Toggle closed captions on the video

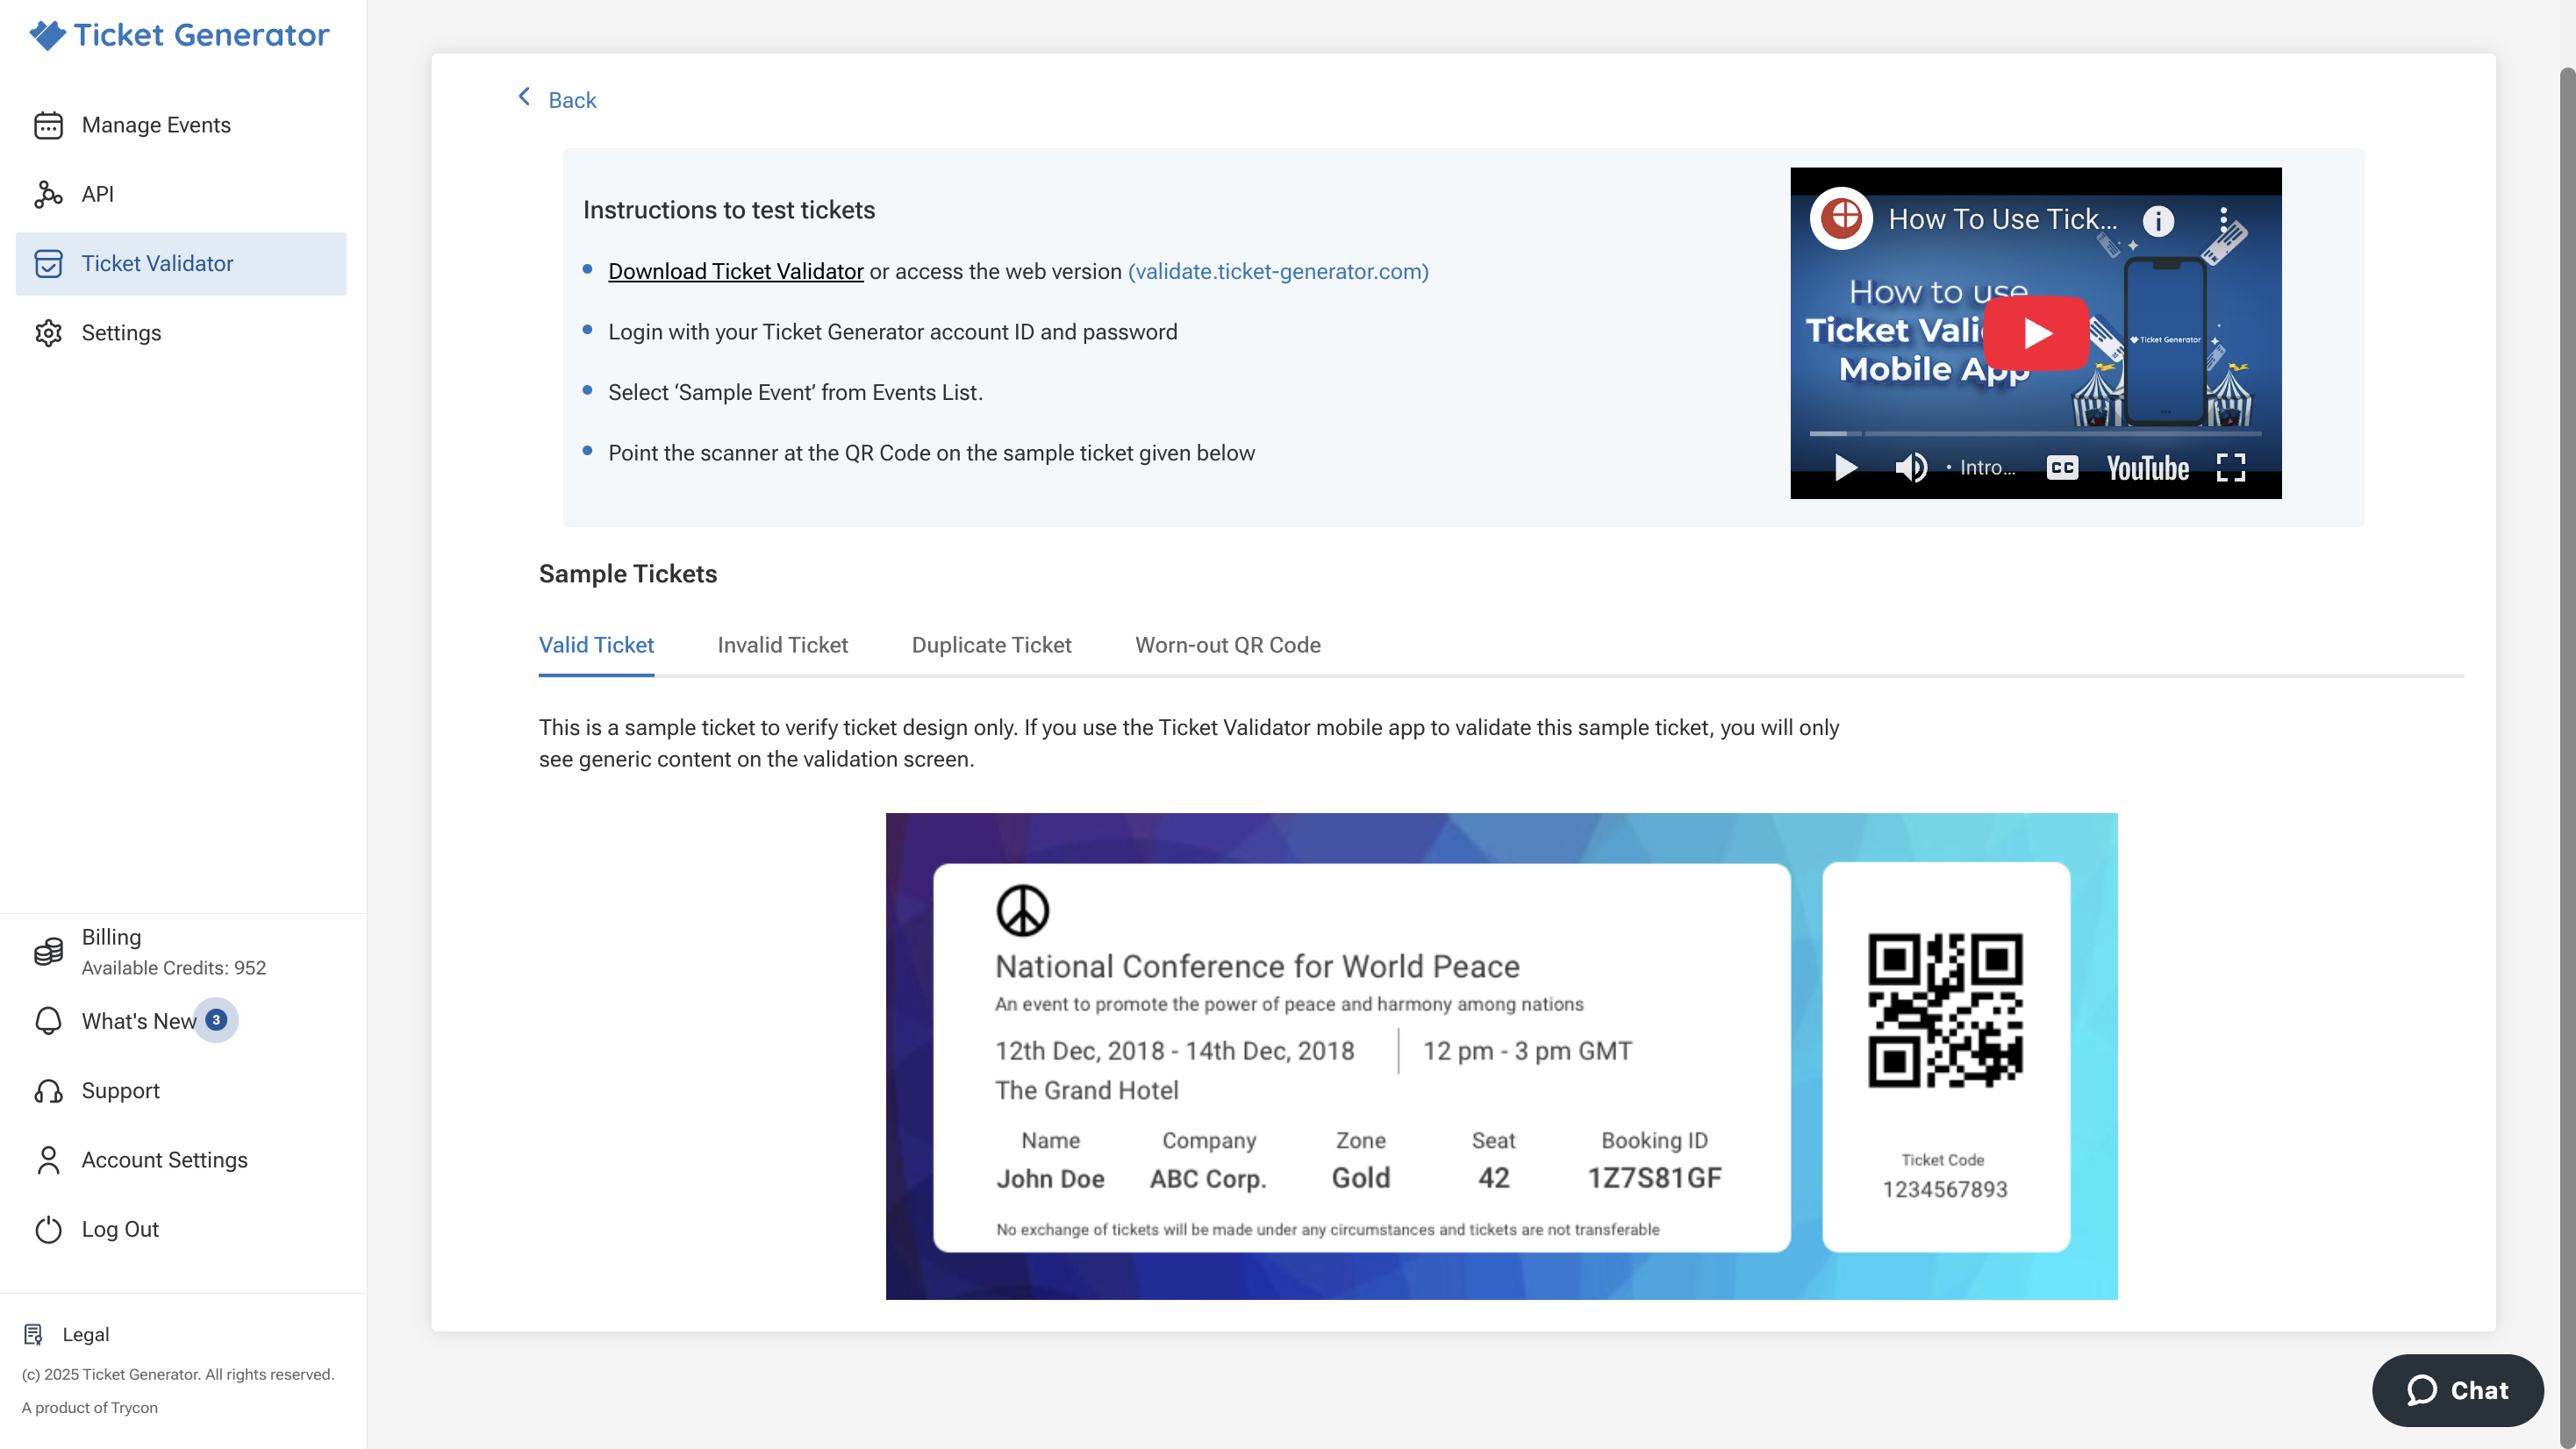pos(2062,467)
